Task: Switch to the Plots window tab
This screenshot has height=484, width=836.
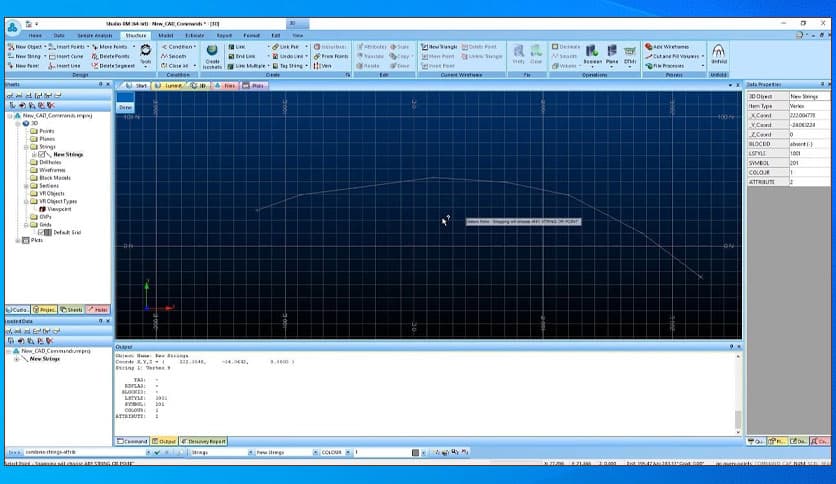Action: [x=254, y=86]
